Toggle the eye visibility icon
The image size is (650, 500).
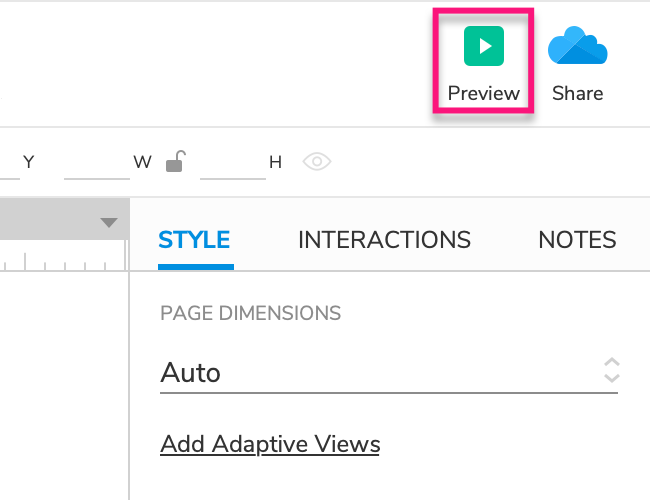317,162
